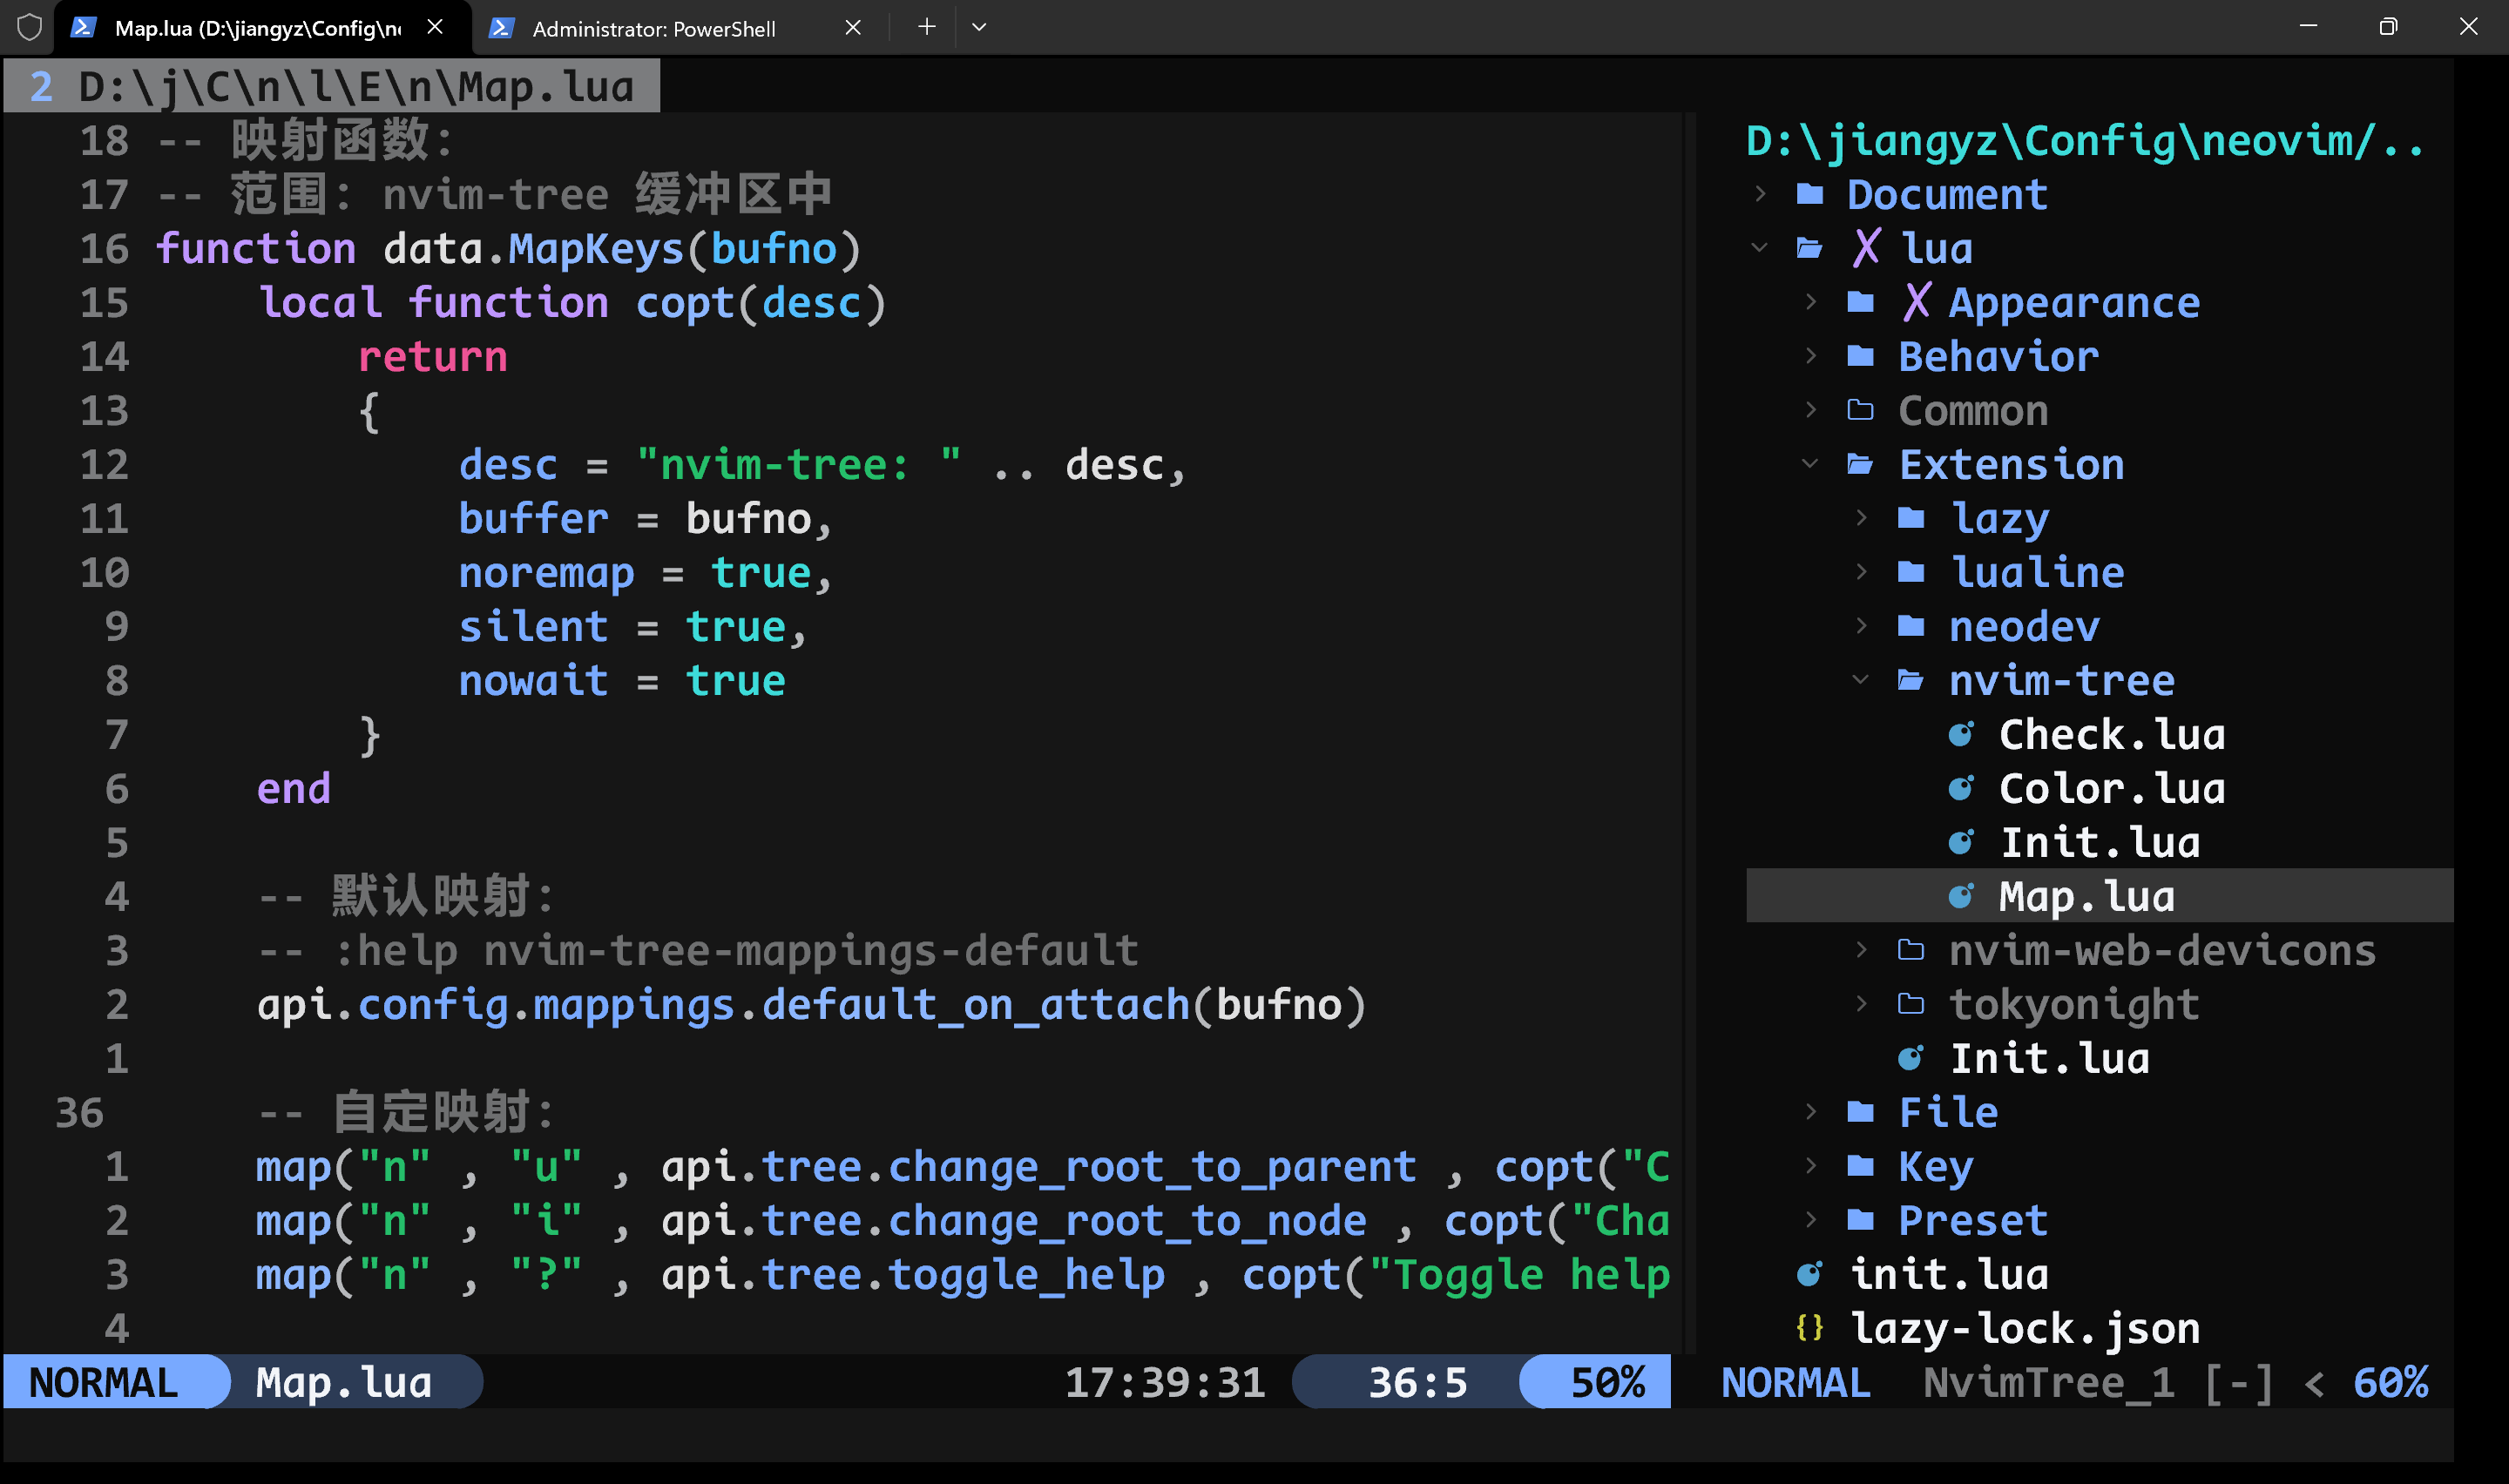2509x1484 pixels.
Task: Click the Key folder icon
Action: pos(1860,1166)
